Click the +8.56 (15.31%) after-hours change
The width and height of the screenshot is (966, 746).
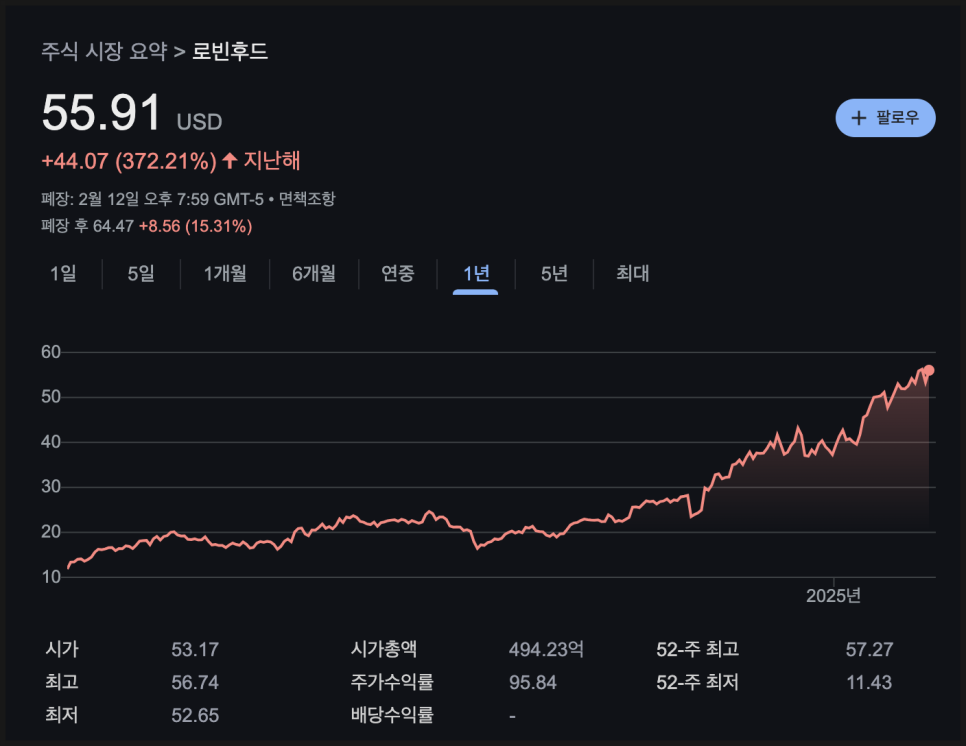[195, 226]
